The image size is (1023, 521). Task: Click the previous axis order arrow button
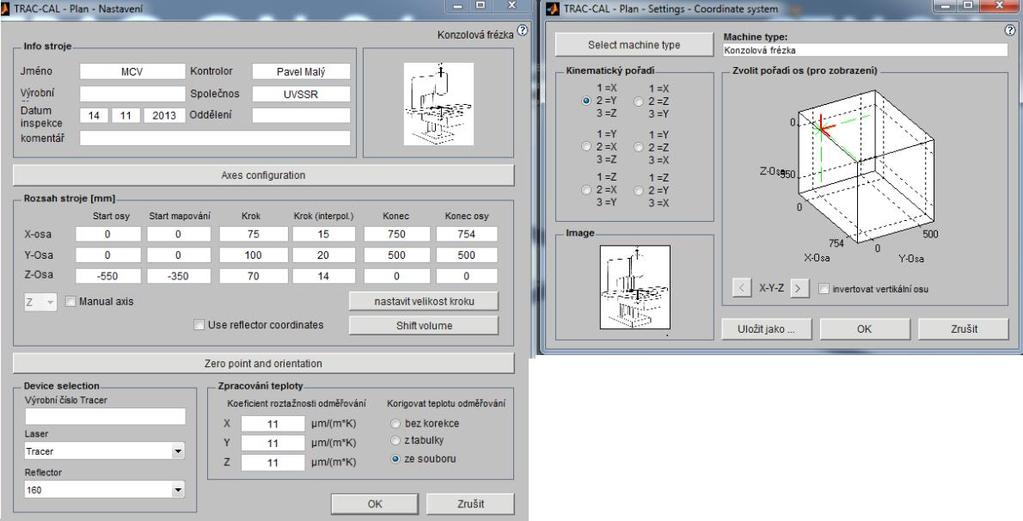742,288
